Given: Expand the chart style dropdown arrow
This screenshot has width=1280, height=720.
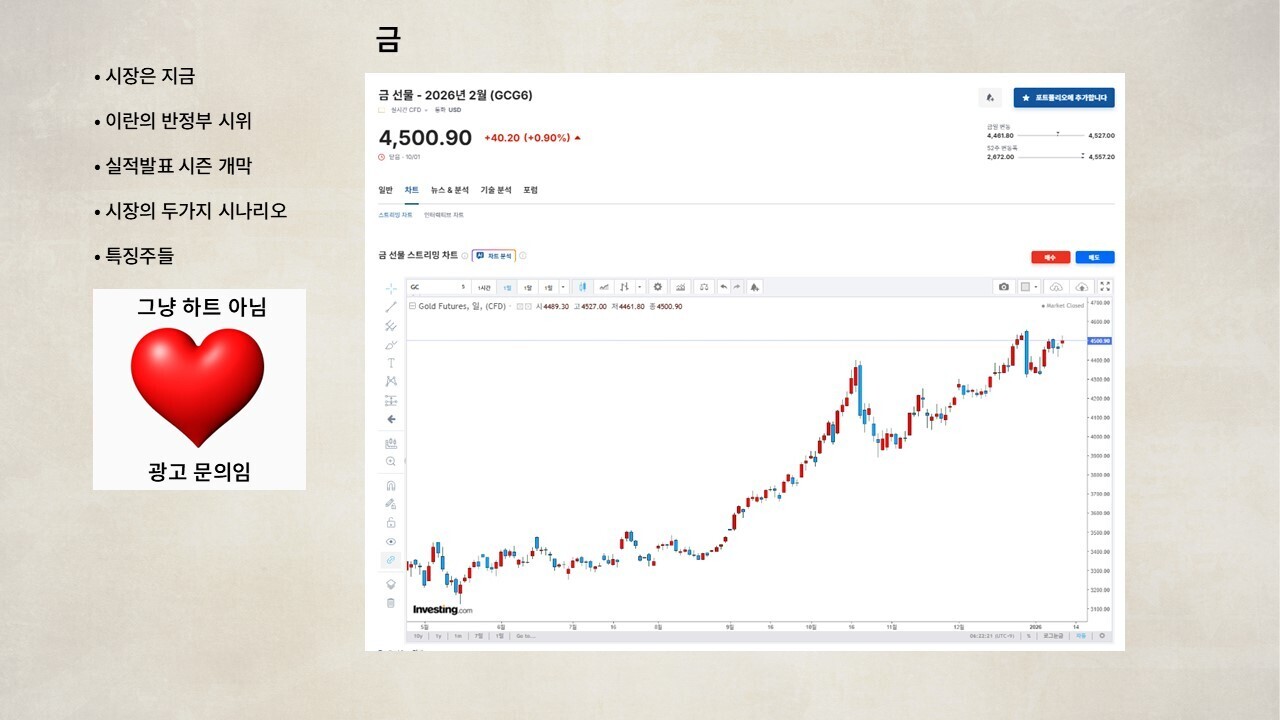Looking at the screenshot, I should pyautogui.click(x=639, y=287).
